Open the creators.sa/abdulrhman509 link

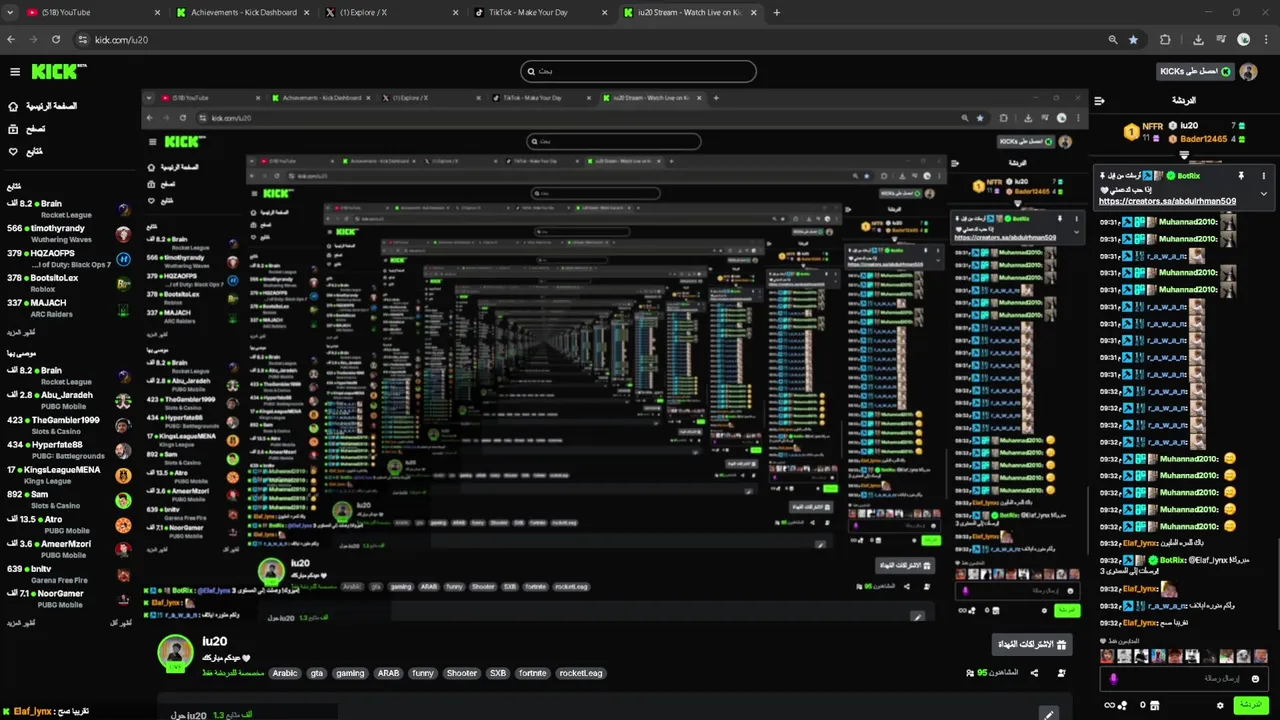pos(1167,201)
